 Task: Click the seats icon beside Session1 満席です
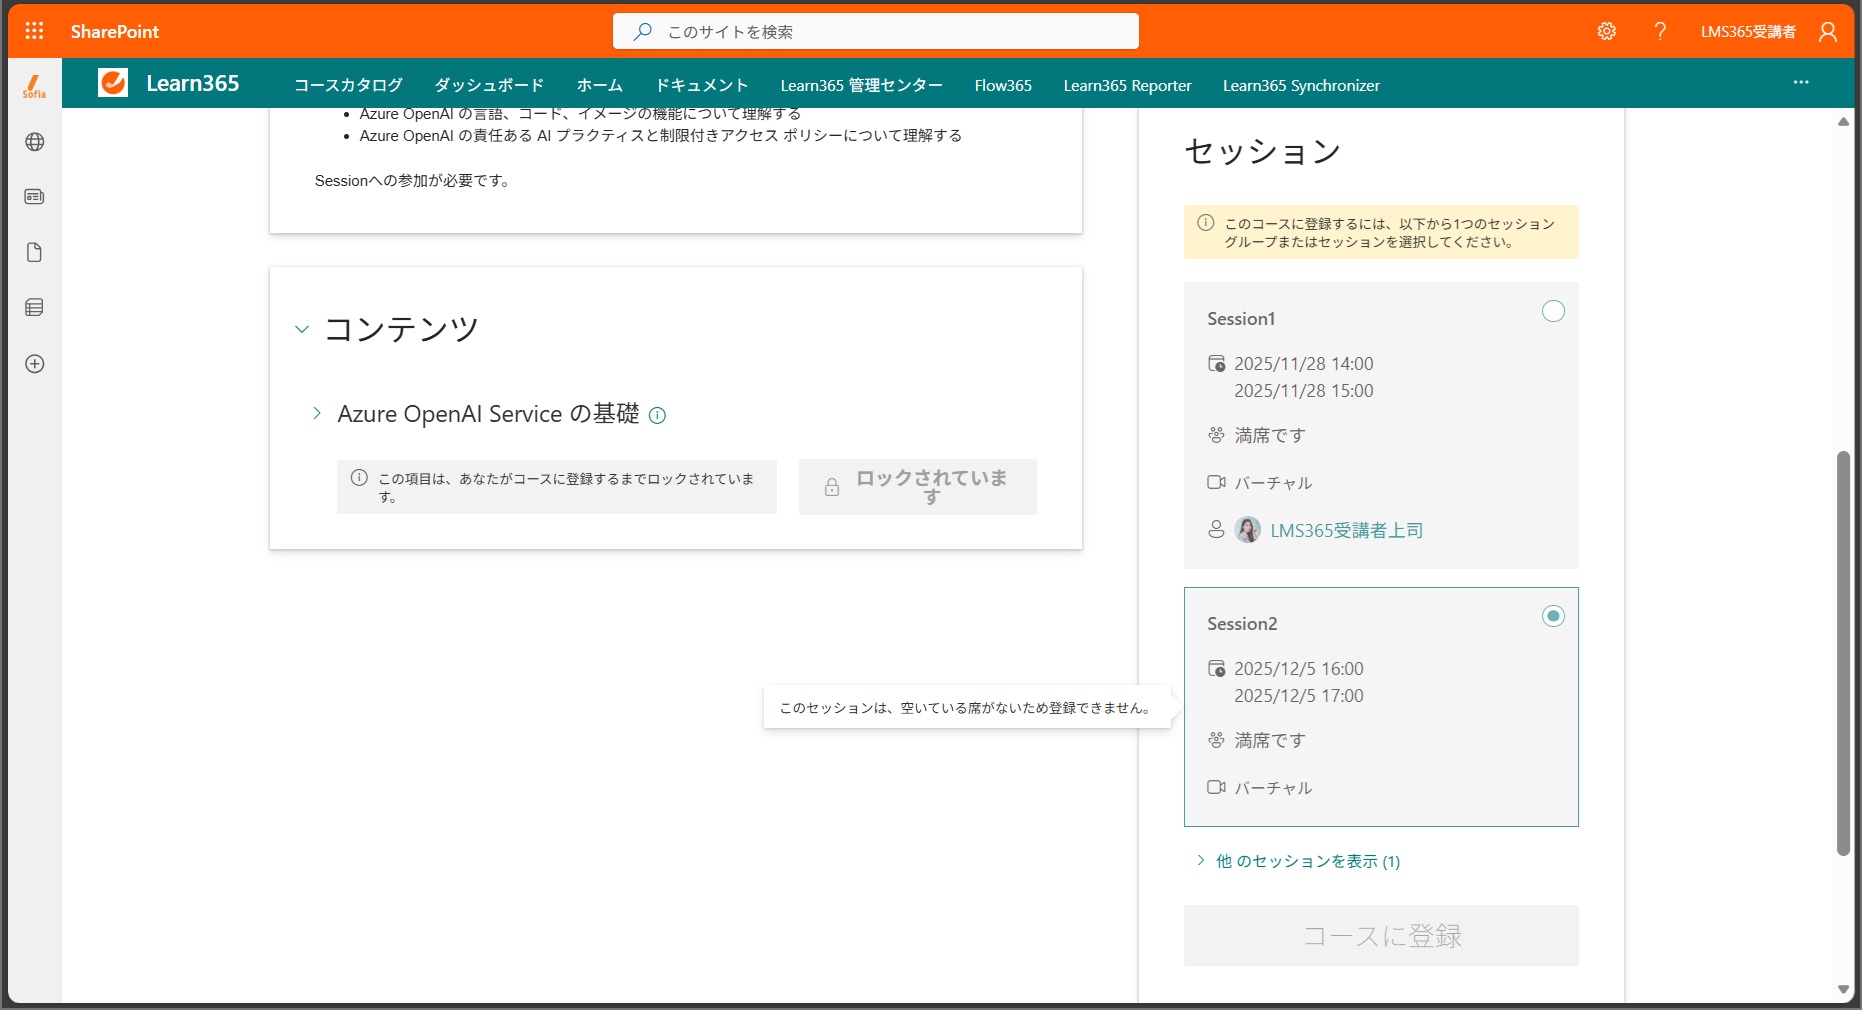(x=1216, y=435)
